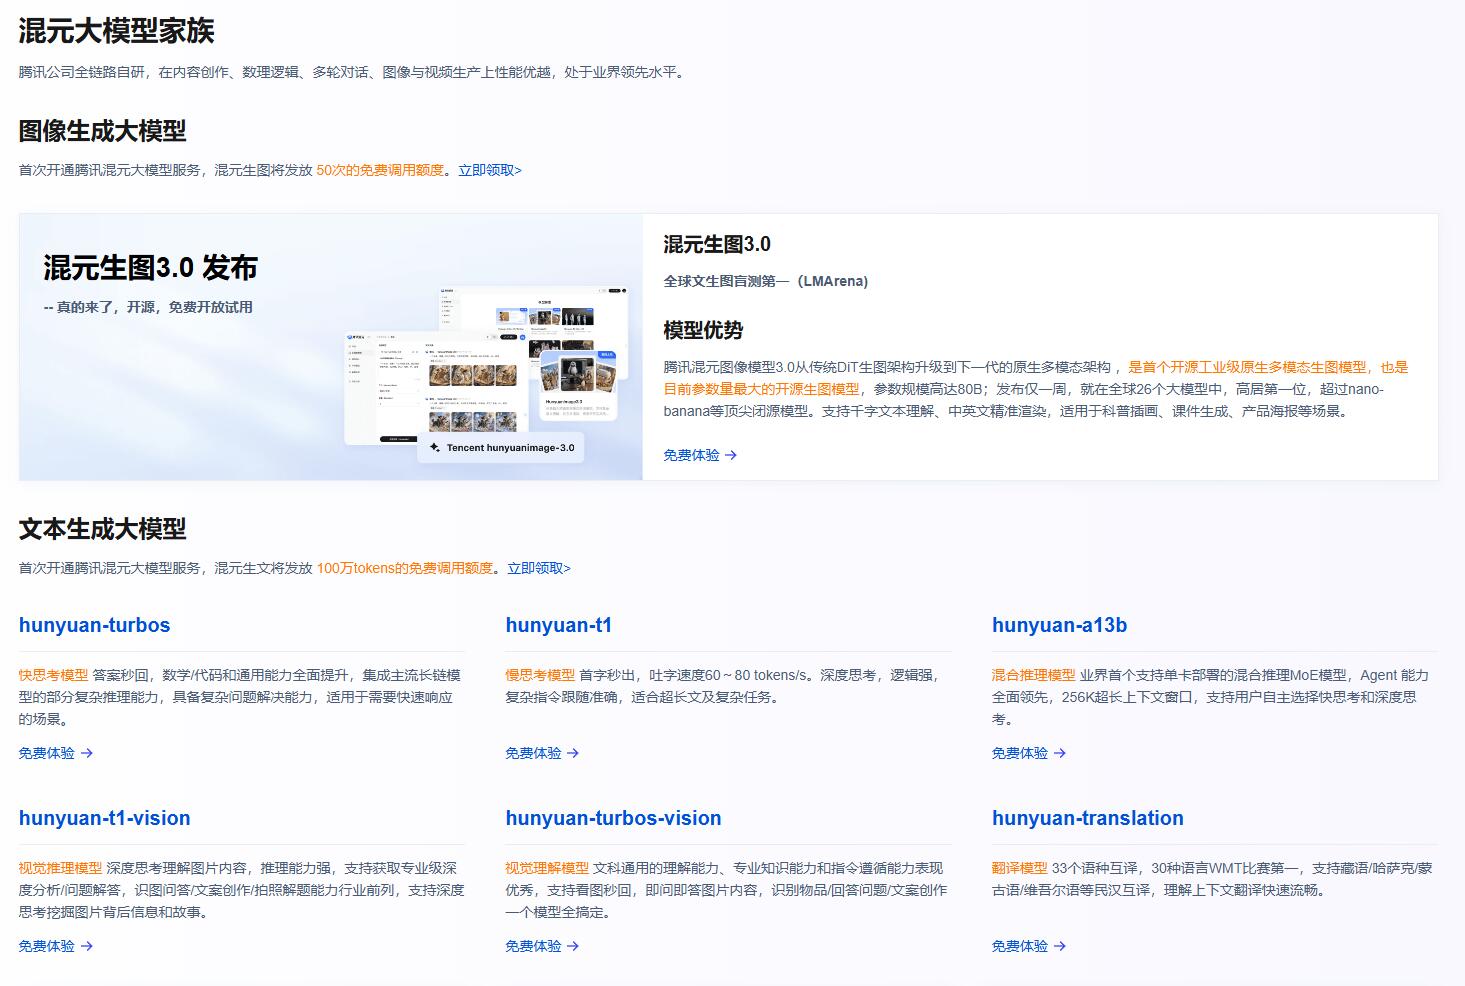Viewport: 1465px width, 986px height.
Task: Open 免费体验 link under hunyuan-t1-vision
Action: pos(47,946)
